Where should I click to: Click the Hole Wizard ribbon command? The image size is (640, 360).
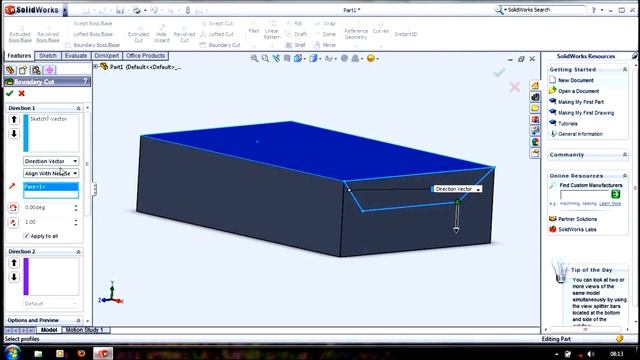pos(161,33)
